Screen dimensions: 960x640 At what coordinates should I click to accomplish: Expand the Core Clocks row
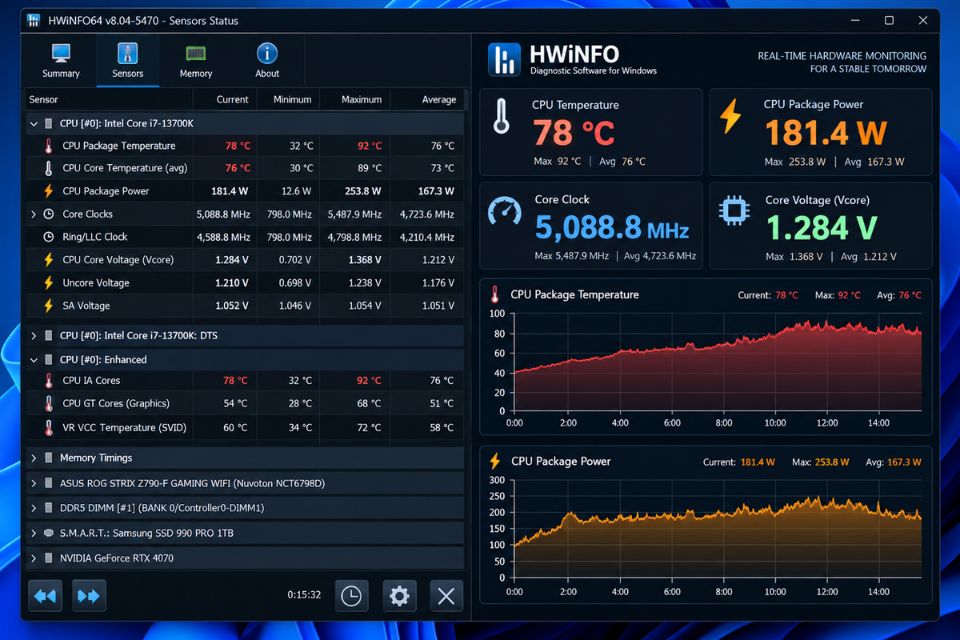[x=34, y=214]
